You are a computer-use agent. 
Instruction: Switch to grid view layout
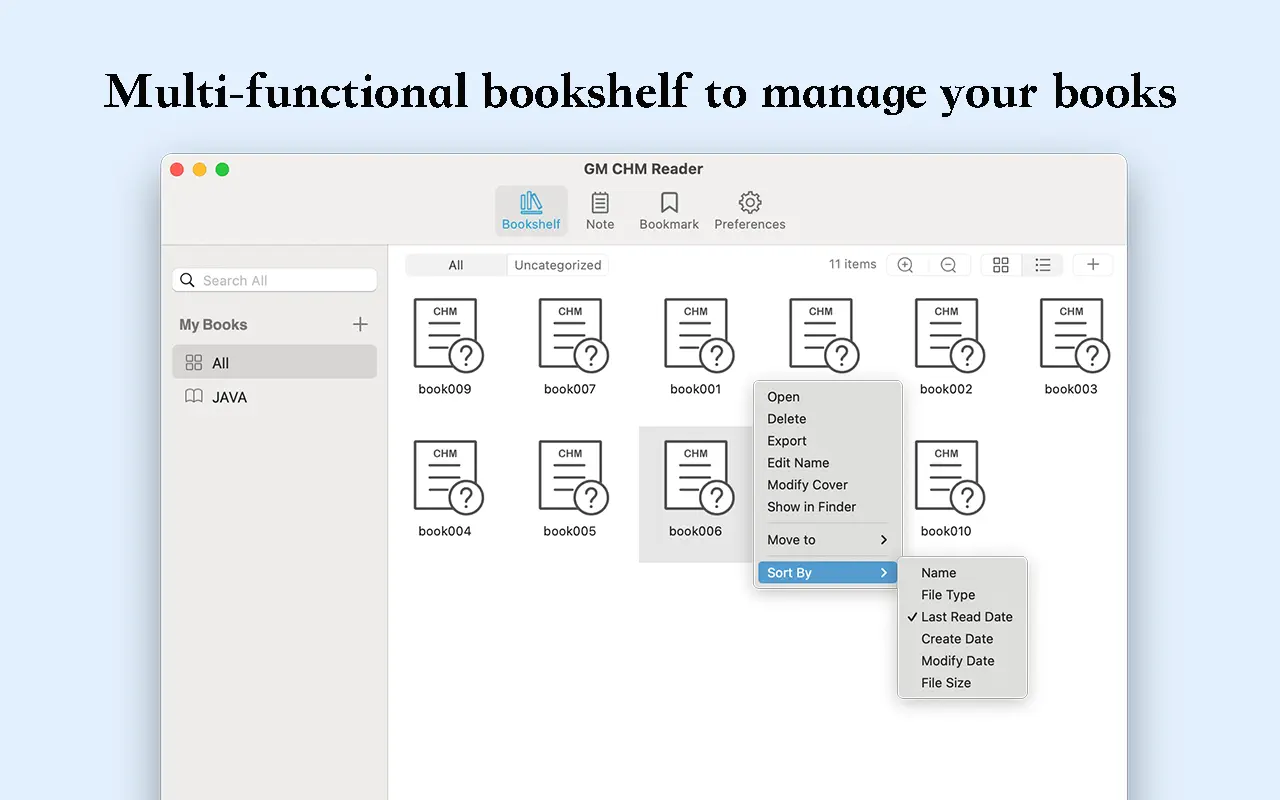(1001, 265)
